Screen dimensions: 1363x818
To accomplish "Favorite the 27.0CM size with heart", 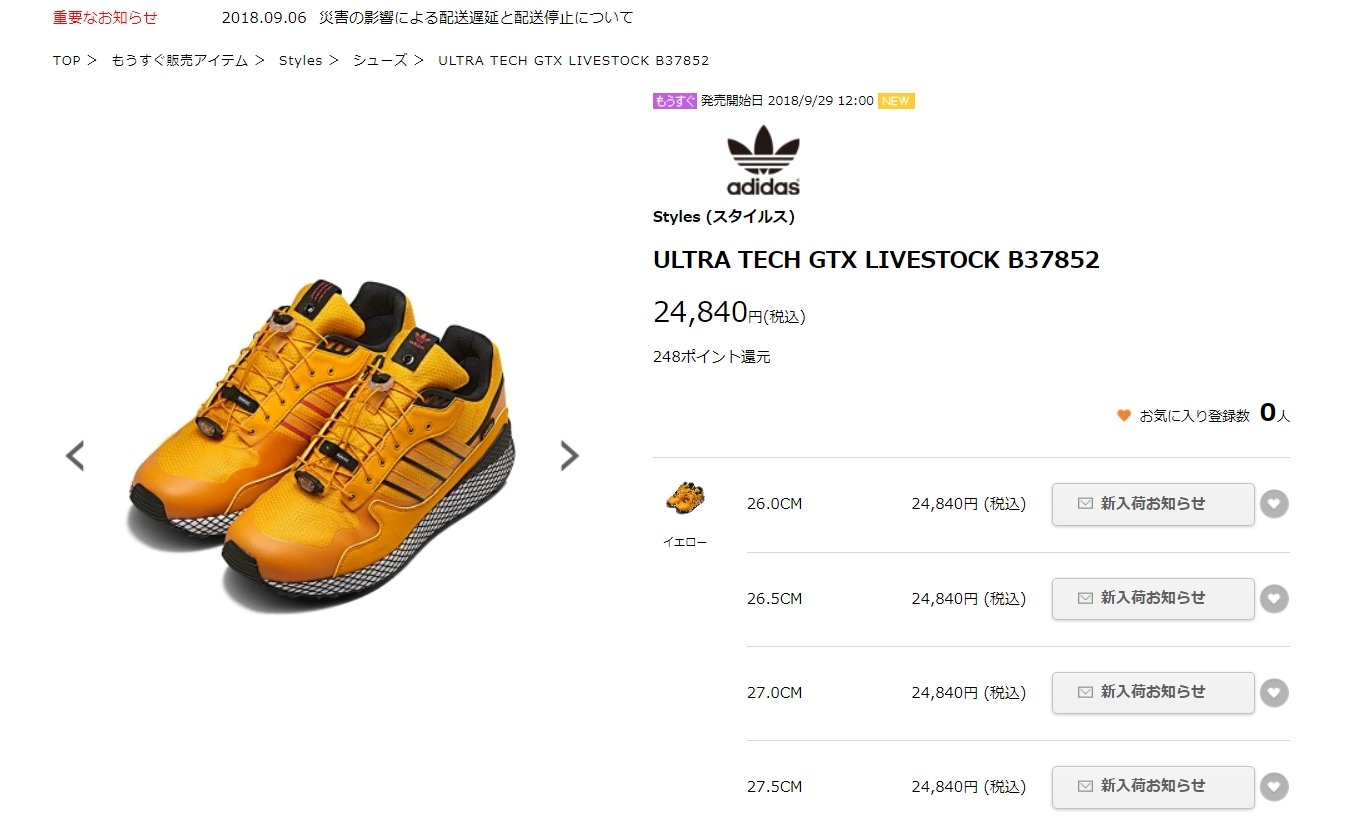I will (1274, 692).
